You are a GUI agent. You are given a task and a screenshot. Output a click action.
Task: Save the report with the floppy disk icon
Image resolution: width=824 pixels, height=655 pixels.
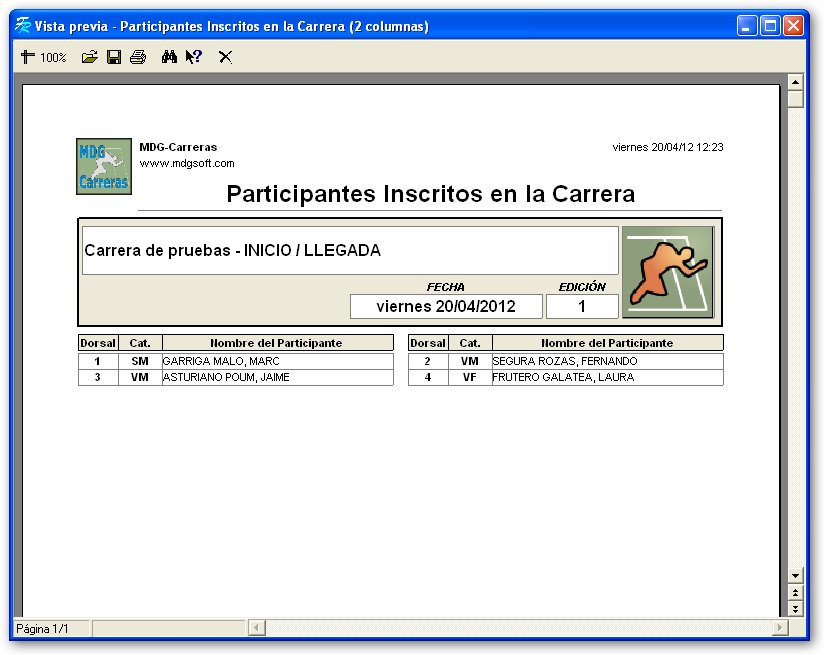pos(114,57)
